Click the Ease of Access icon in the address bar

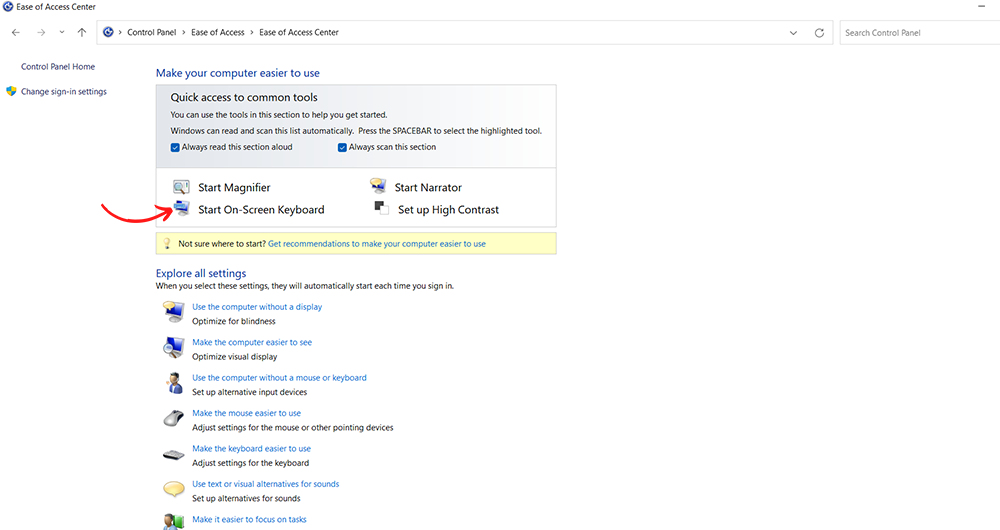(x=108, y=32)
